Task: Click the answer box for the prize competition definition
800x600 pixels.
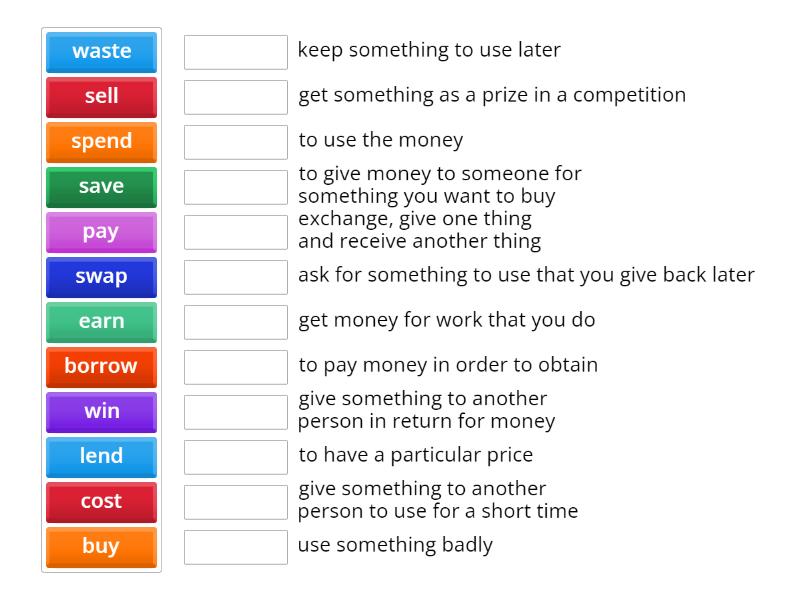Action: [x=235, y=95]
